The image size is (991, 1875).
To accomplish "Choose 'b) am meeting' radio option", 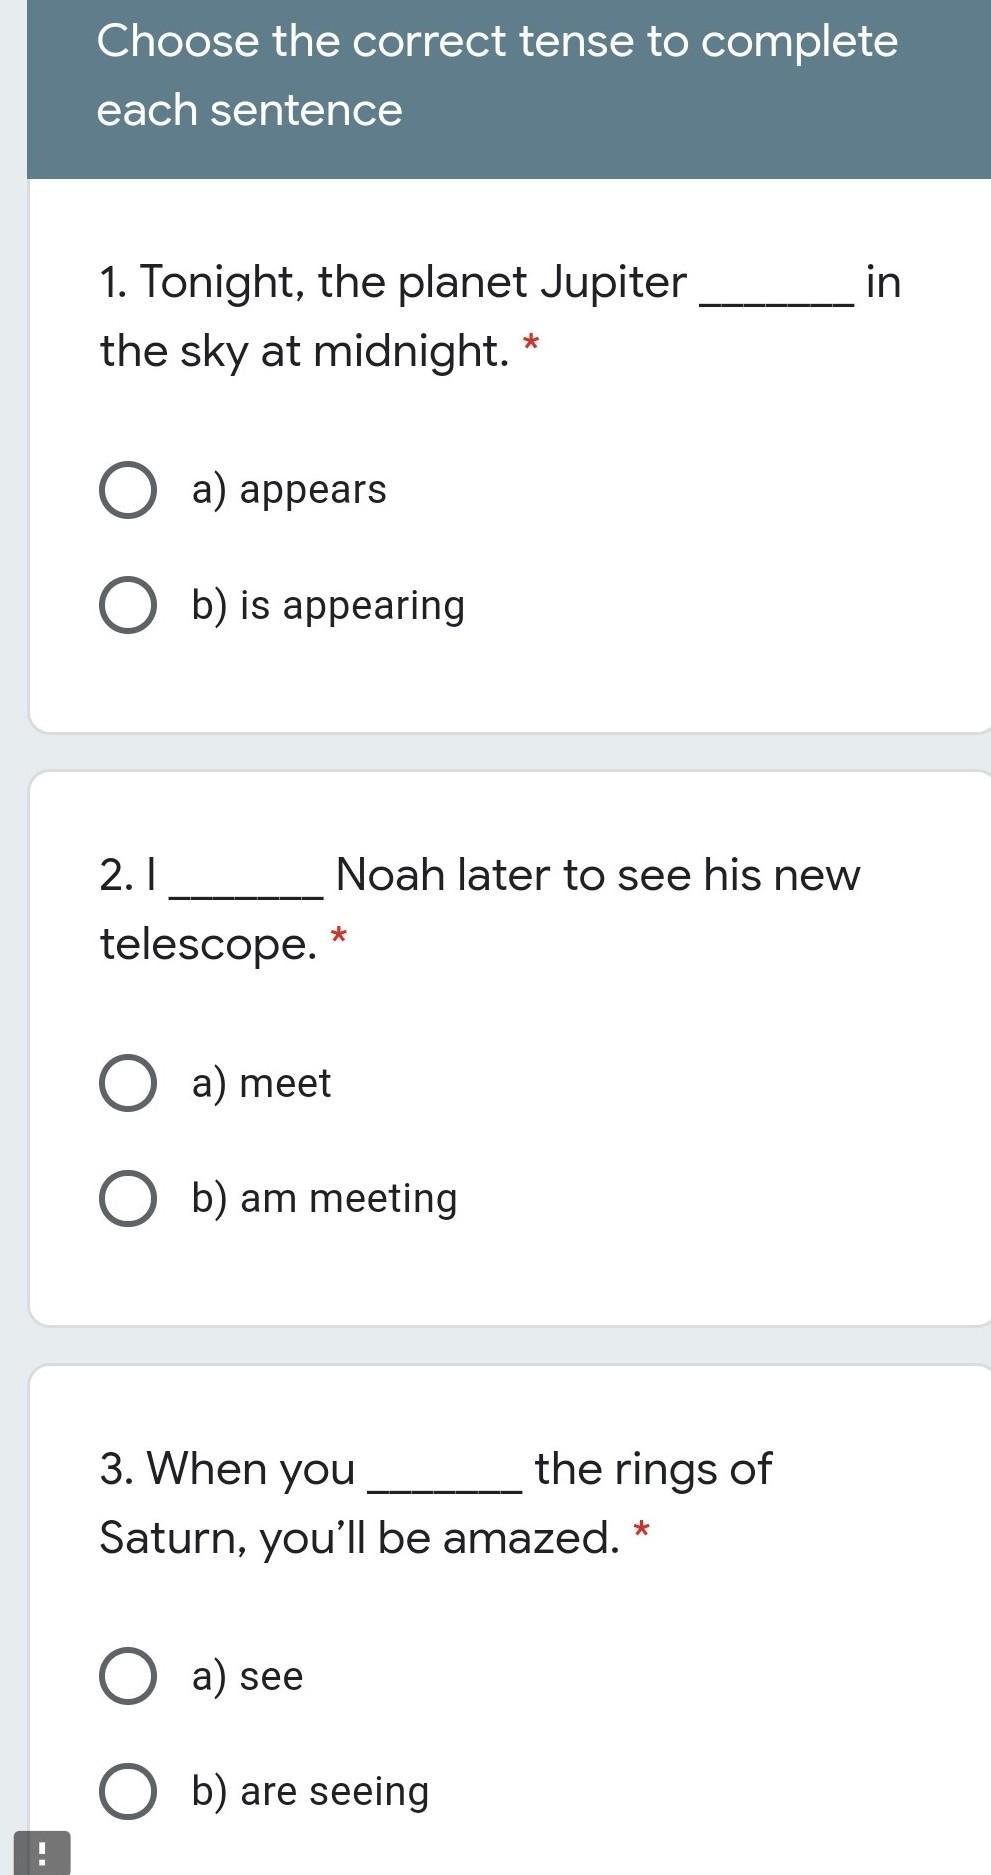I will pyautogui.click(x=128, y=1198).
